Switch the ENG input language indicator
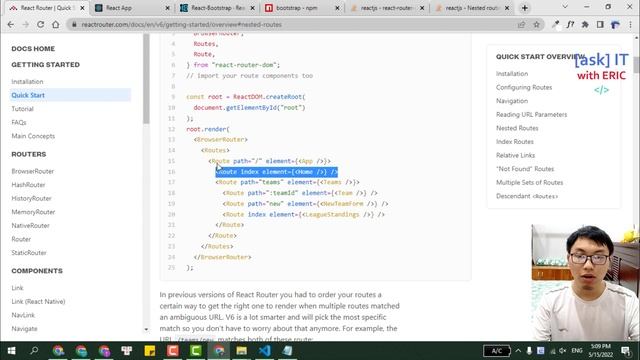 (x=577, y=351)
